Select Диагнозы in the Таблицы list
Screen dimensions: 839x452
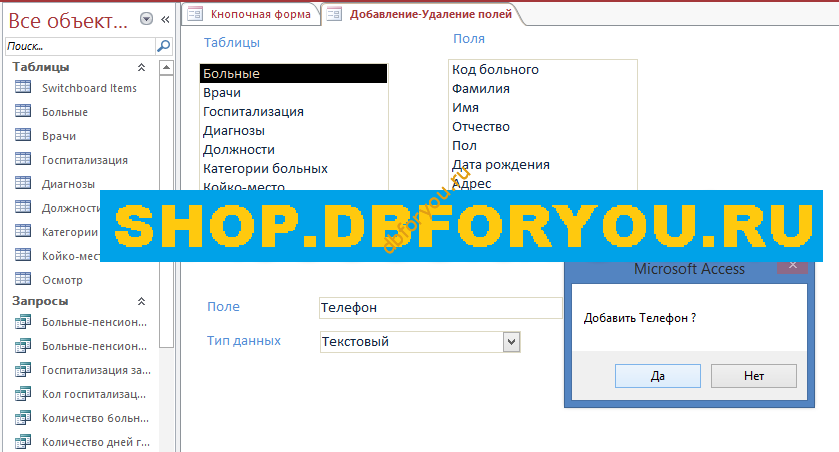point(293,131)
